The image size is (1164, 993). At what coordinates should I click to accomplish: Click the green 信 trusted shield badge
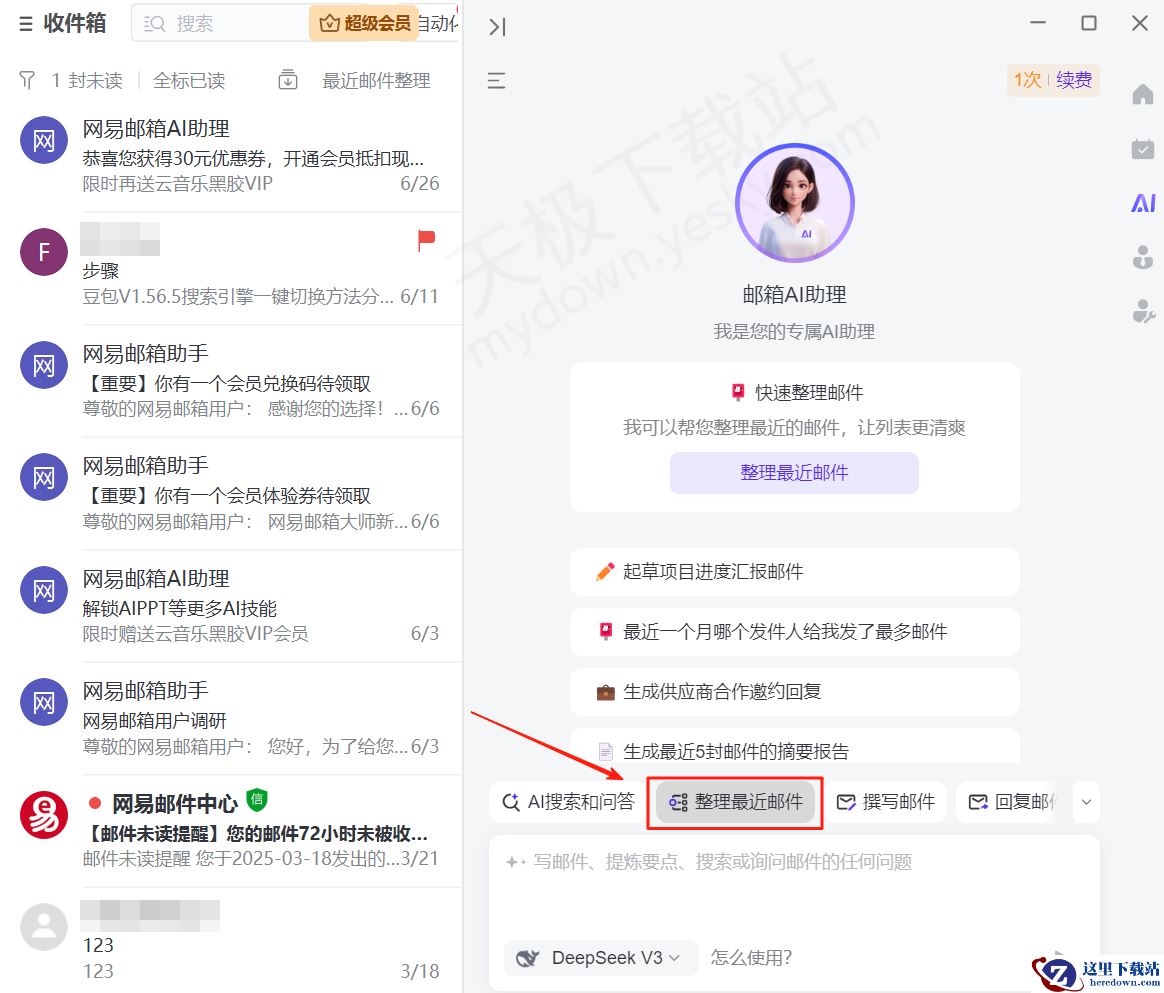[x=257, y=799]
